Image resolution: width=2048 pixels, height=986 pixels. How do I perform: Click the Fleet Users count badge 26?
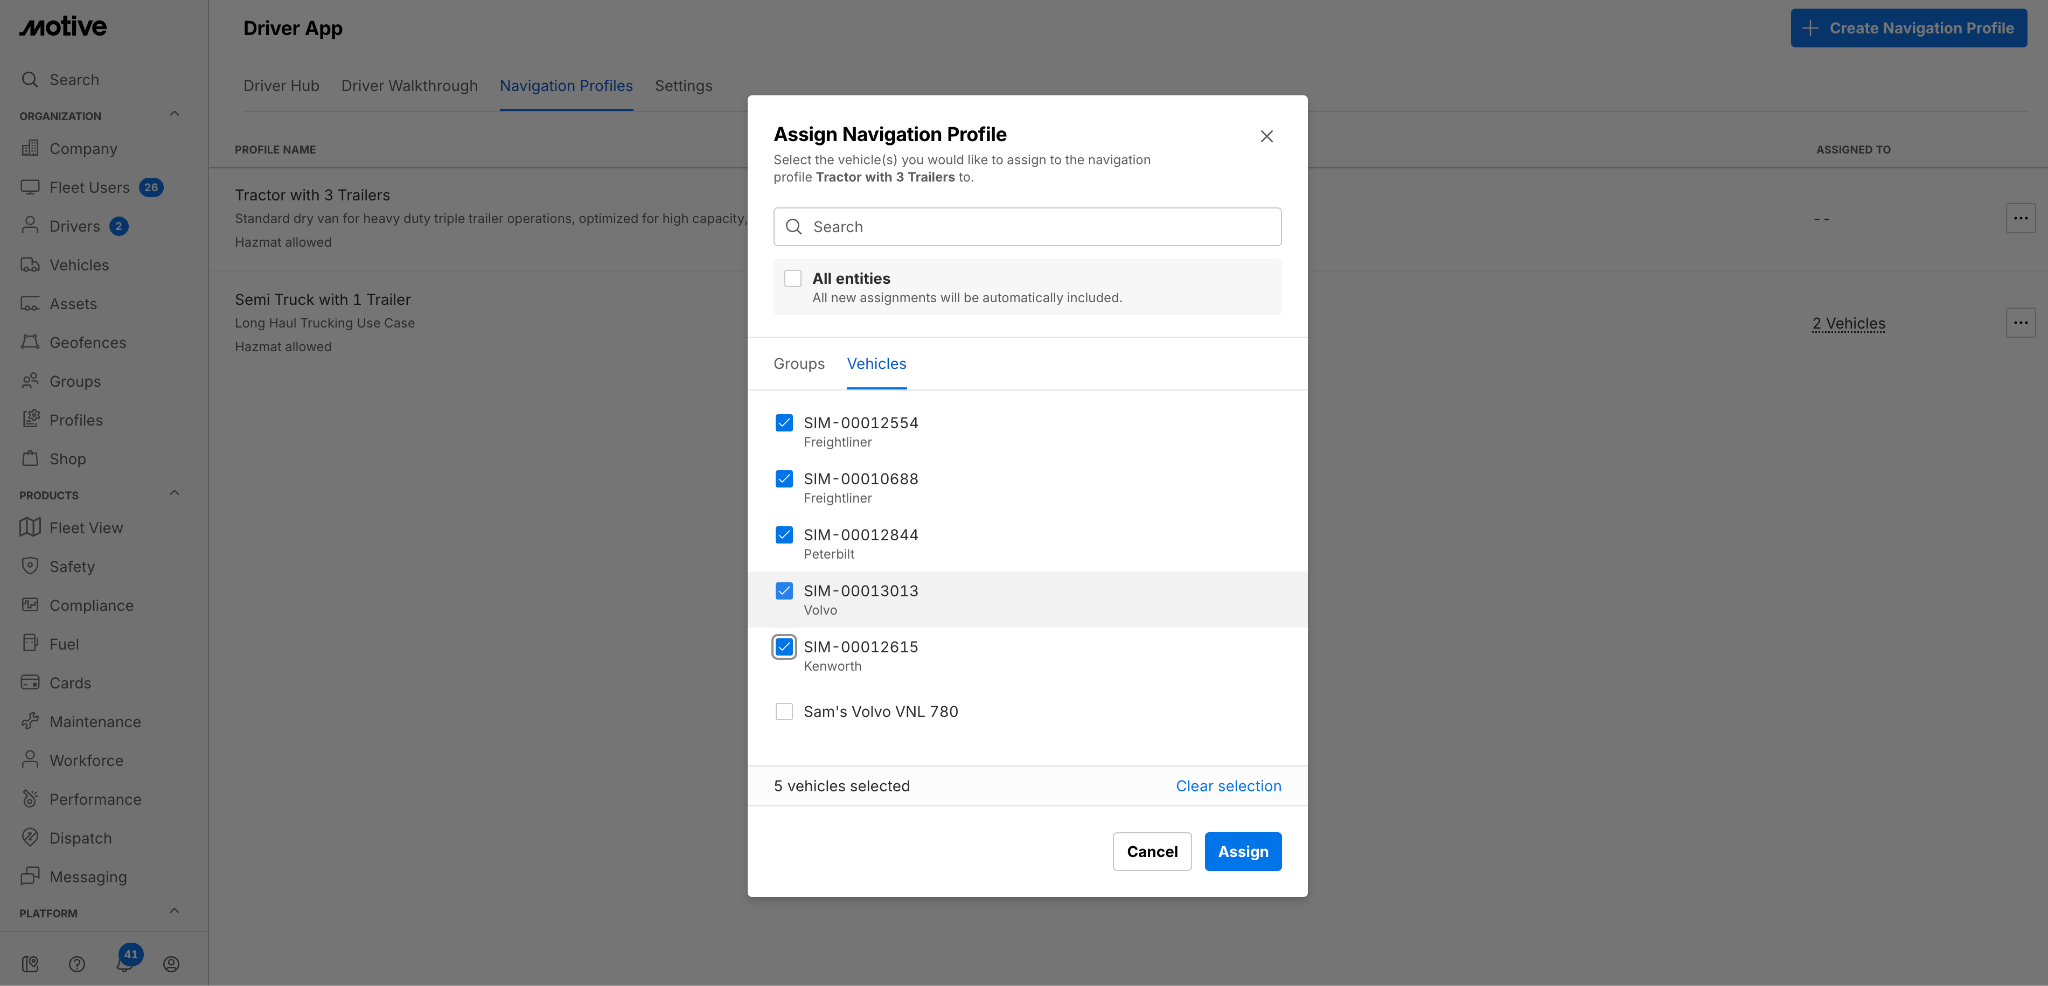point(151,187)
